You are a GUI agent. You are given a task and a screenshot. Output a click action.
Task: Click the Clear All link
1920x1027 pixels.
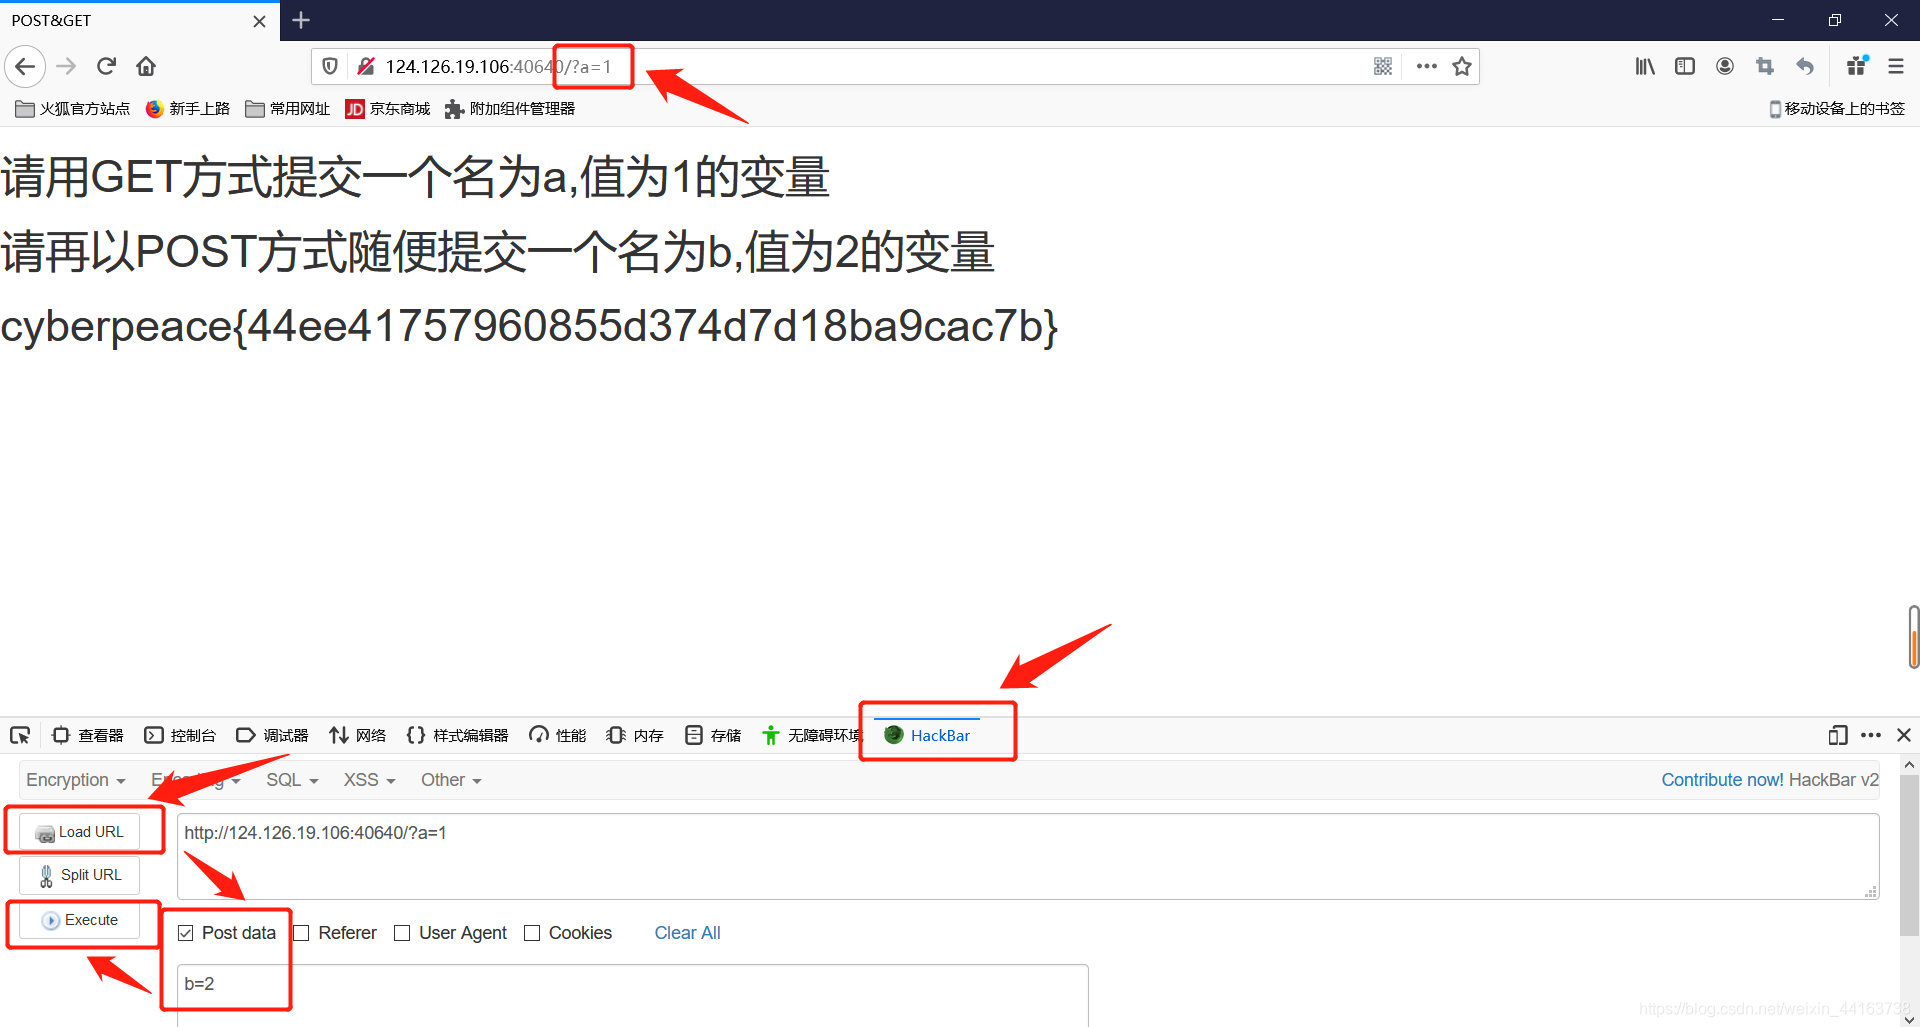687,932
